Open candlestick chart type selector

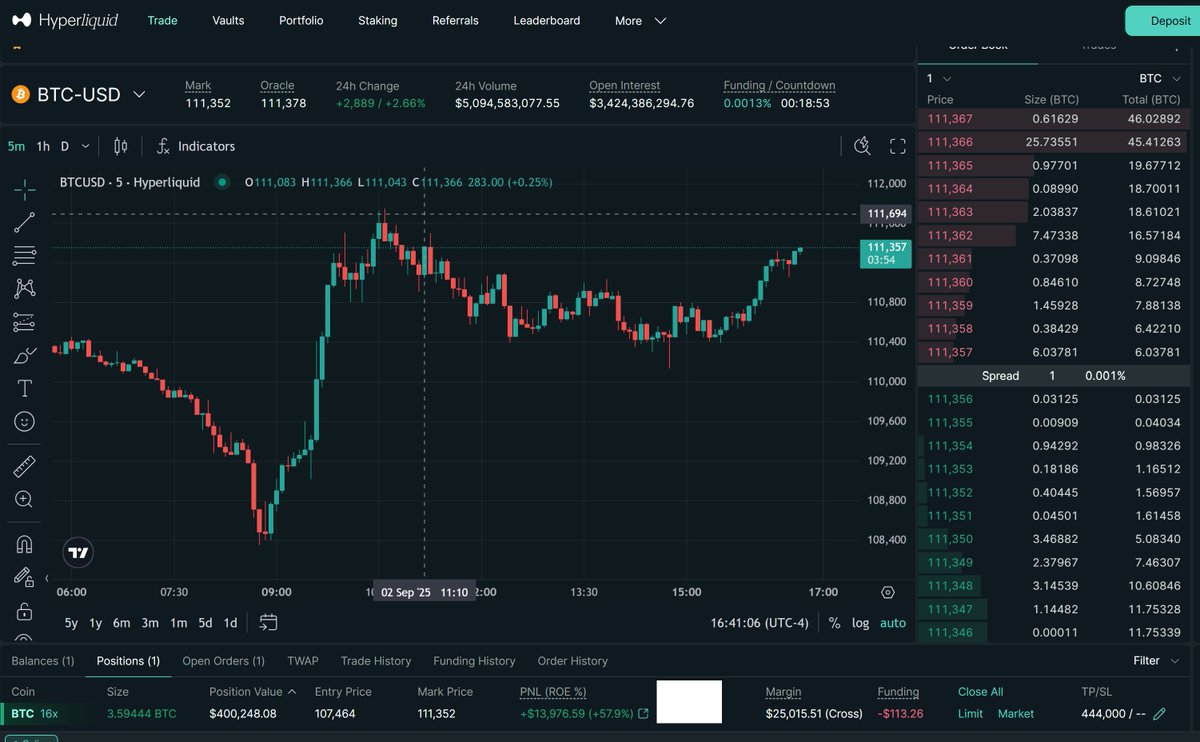(121, 146)
